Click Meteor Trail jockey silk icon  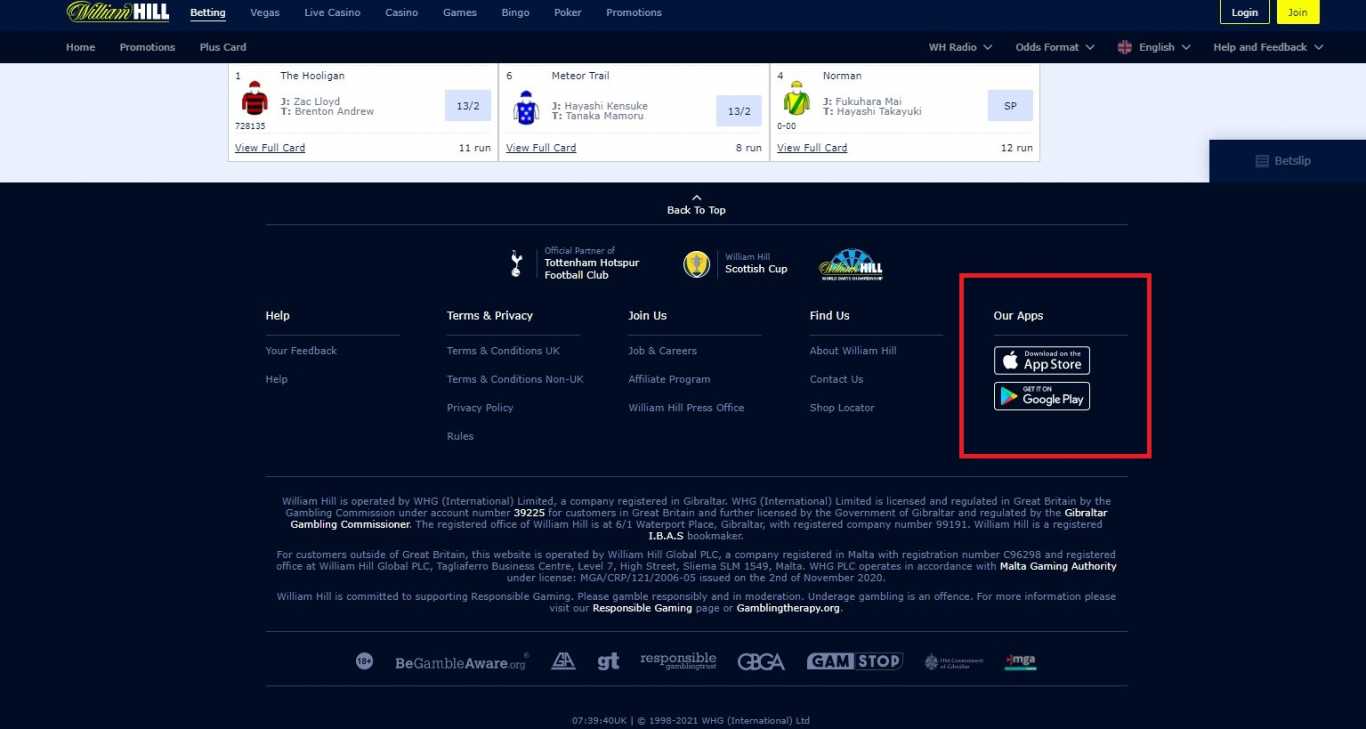[x=526, y=107]
